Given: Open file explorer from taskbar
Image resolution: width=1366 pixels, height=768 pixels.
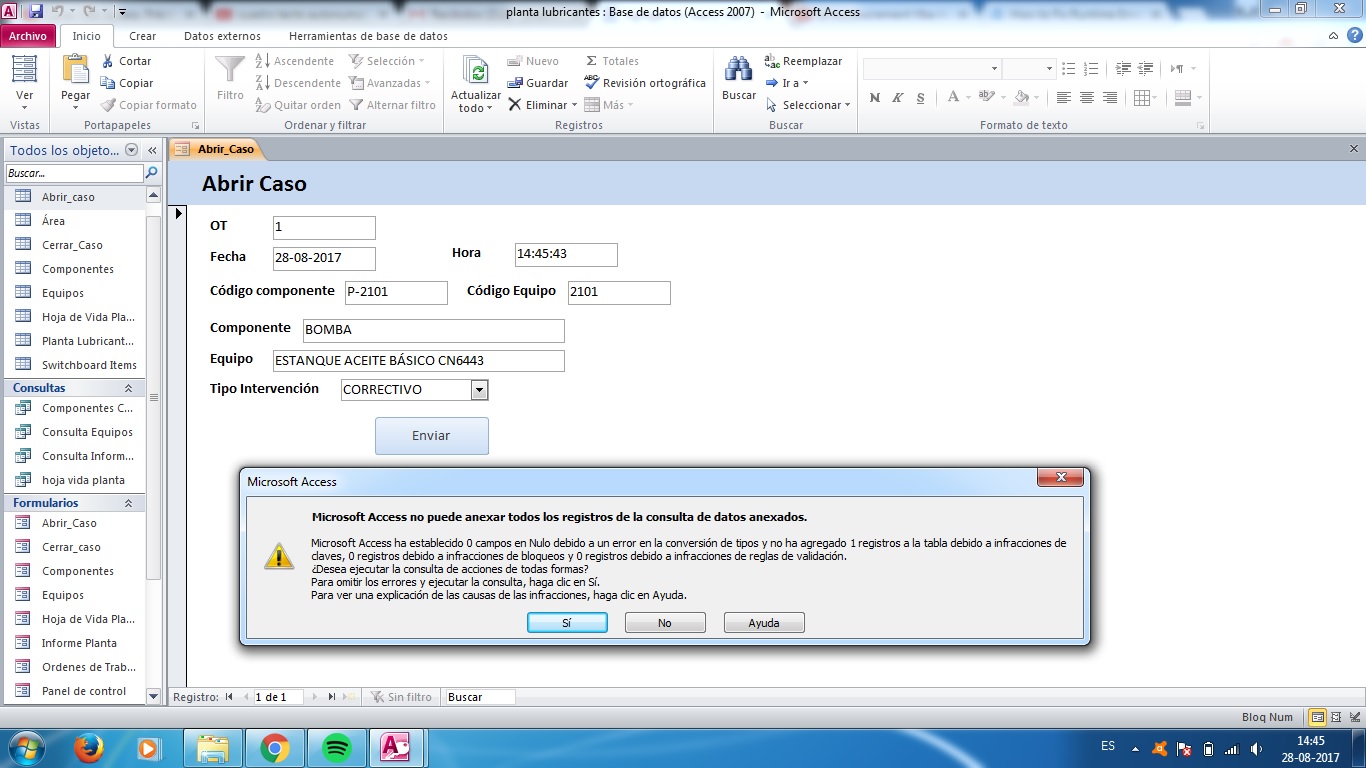Looking at the screenshot, I should pos(213,748).
